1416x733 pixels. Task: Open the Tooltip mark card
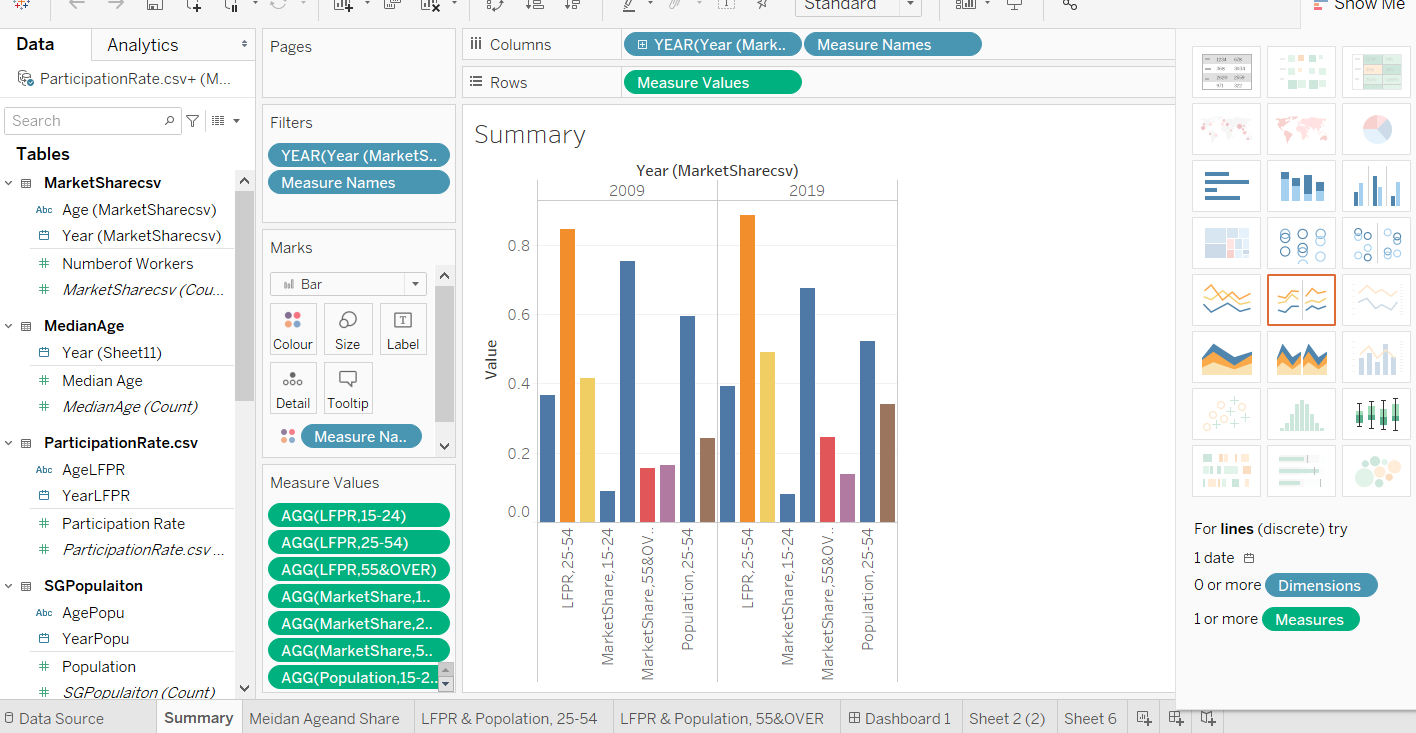(x=348, y=388)
